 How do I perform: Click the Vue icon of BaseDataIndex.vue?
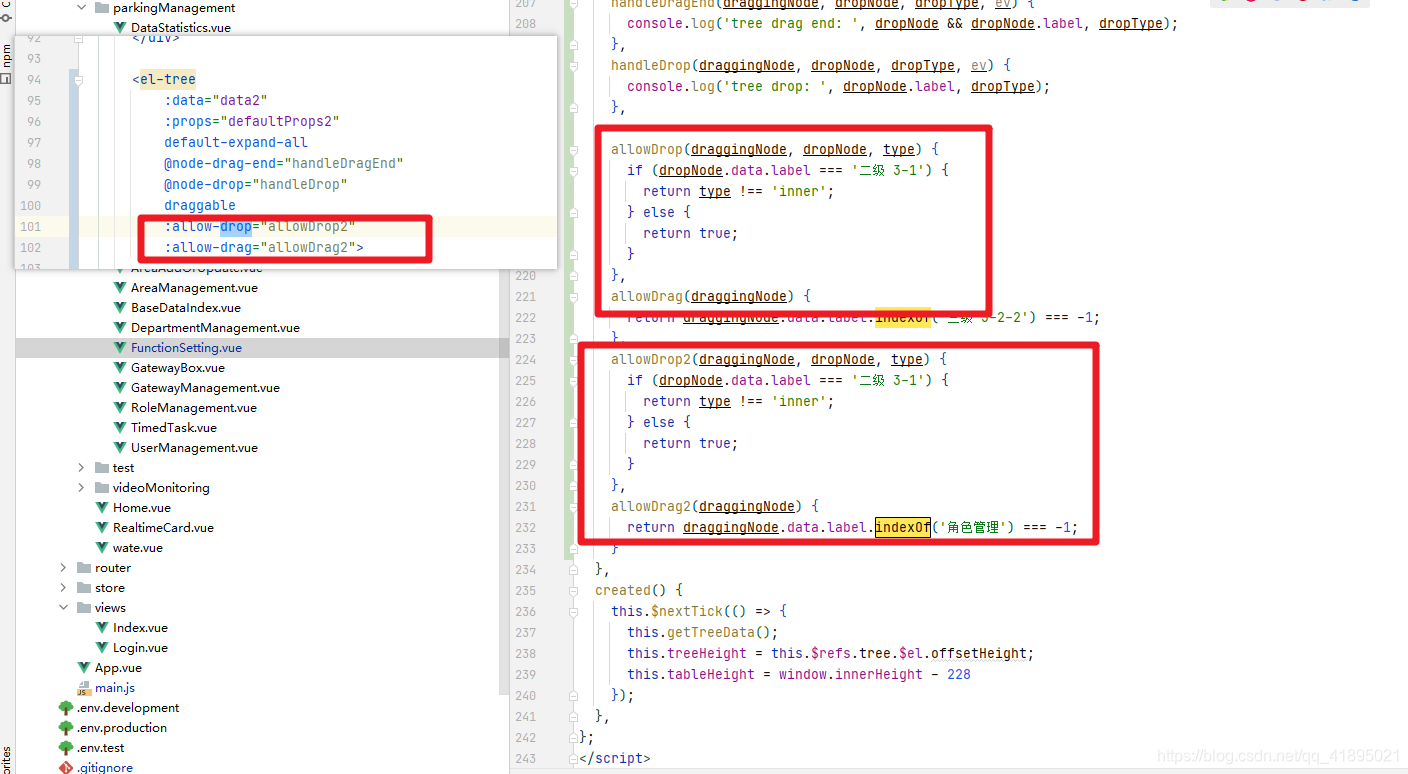point(120,308)
